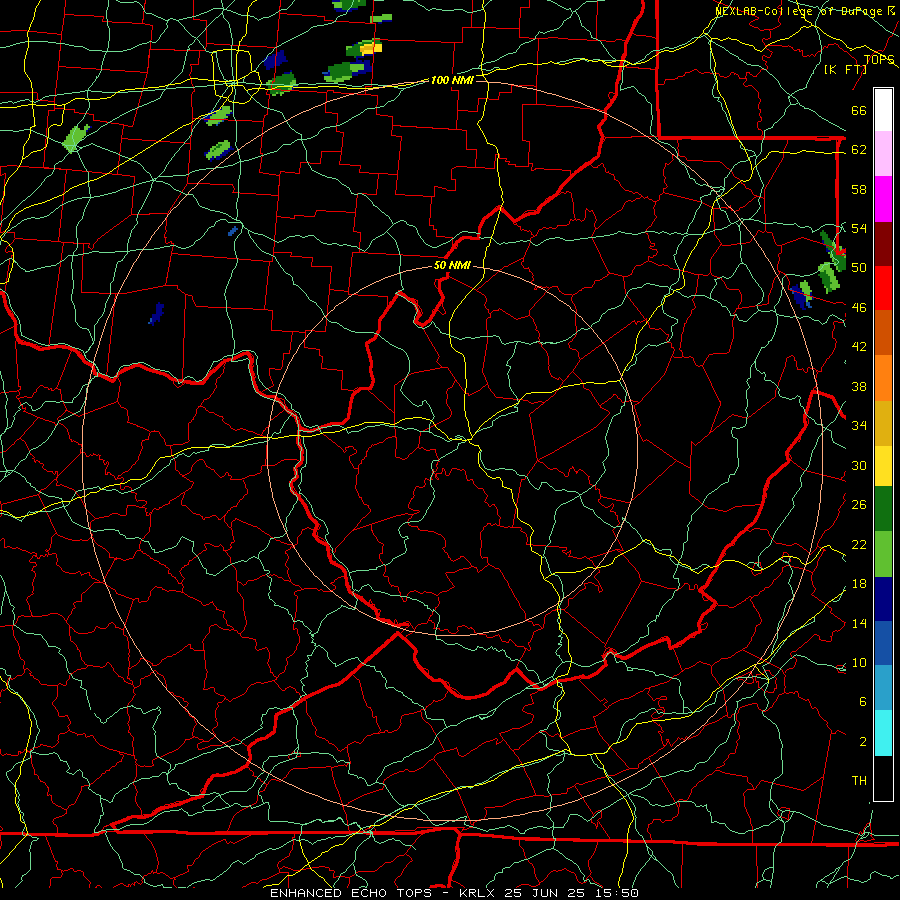Click the legend value "54"
The height and width of the screenshot is (900, 900).
point(859,228)
